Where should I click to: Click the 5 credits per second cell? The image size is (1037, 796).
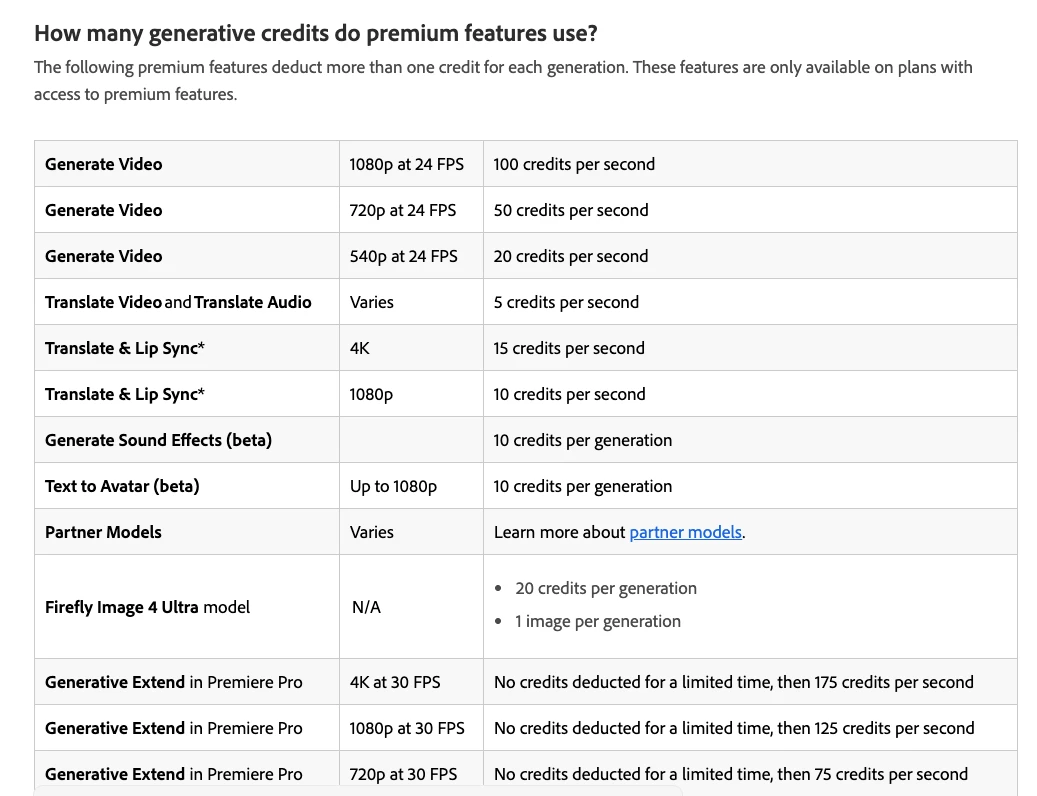[x=566, y=302]
